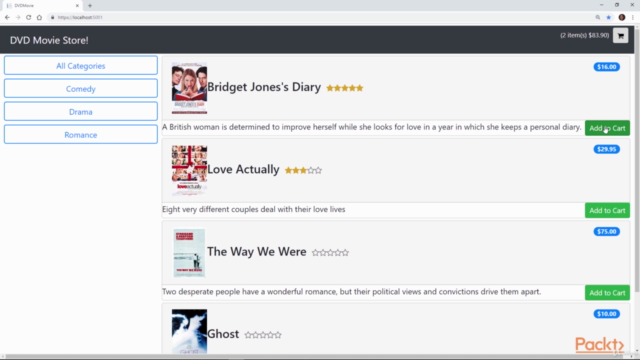The height and width of the screenshot is (360, 640).
Task: Click the $29.95 price badge
Action: [607, 149]
